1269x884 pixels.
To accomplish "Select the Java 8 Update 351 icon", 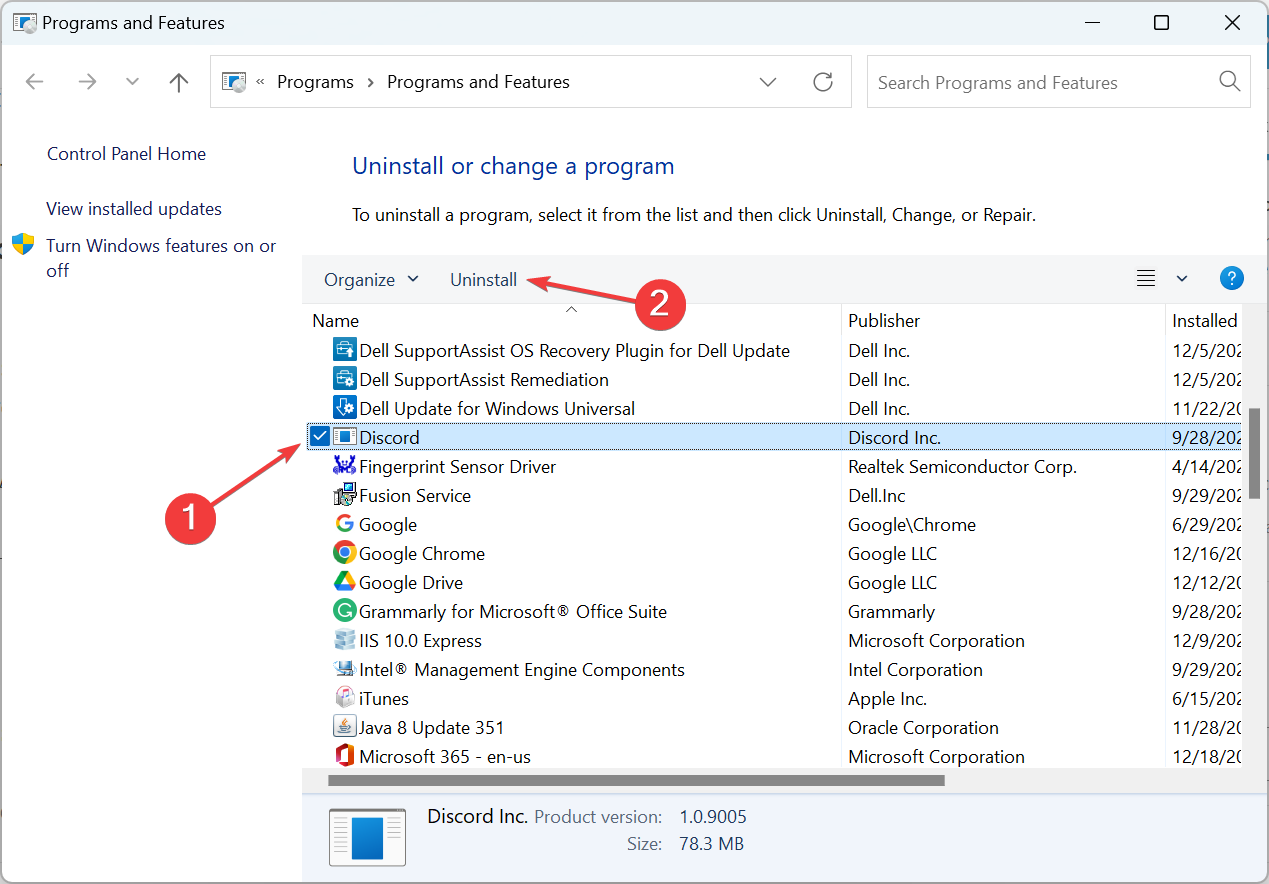I will (344, 727).
